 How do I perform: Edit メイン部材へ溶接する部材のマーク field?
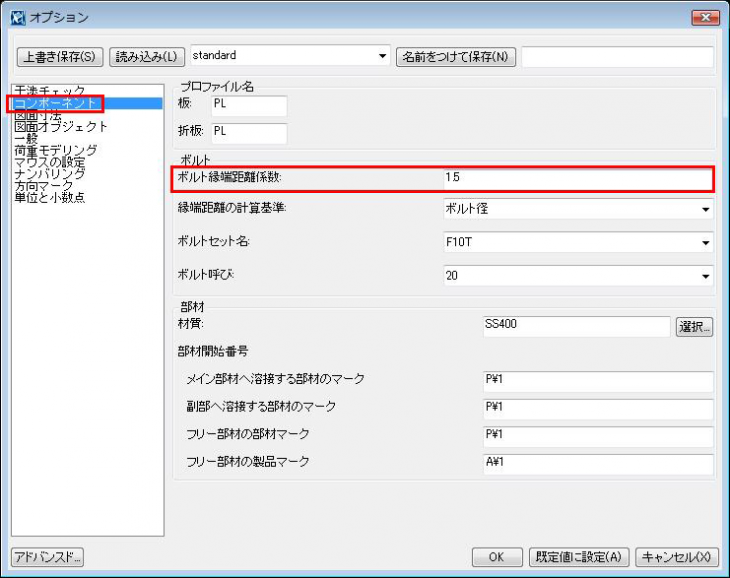click(x=598, y=382)
